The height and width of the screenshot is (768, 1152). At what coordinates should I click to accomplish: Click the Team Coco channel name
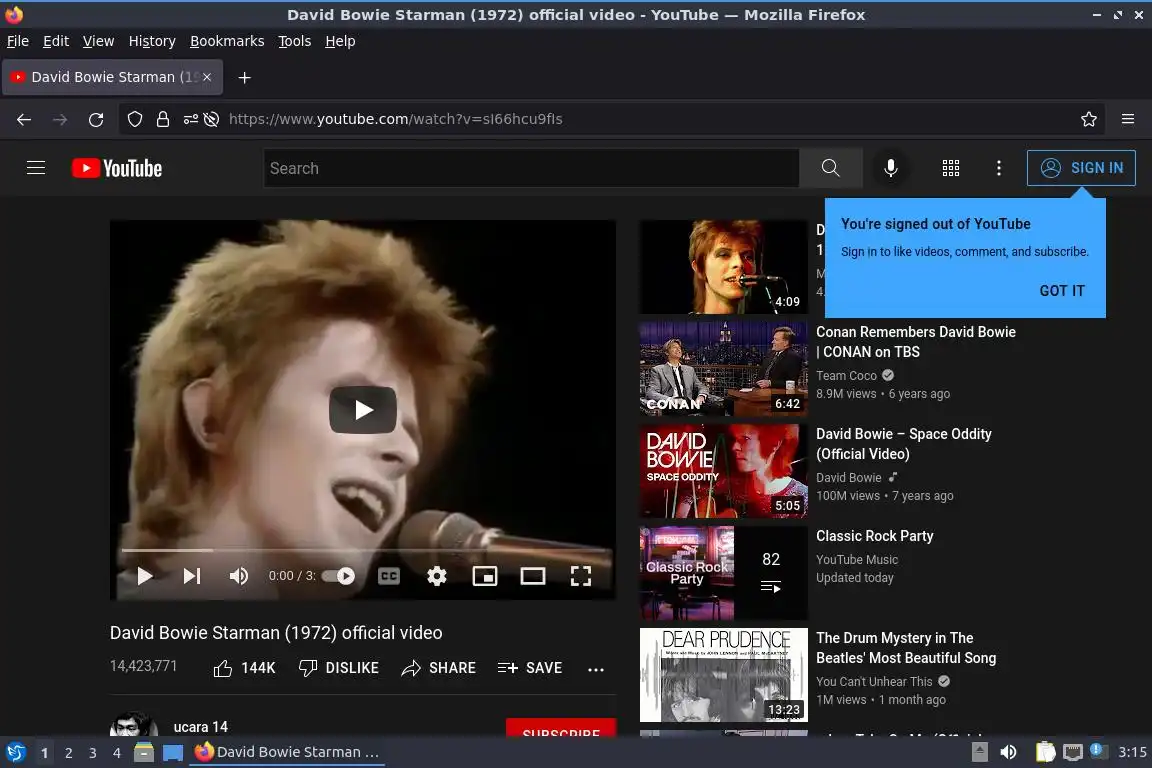(846, 376)
